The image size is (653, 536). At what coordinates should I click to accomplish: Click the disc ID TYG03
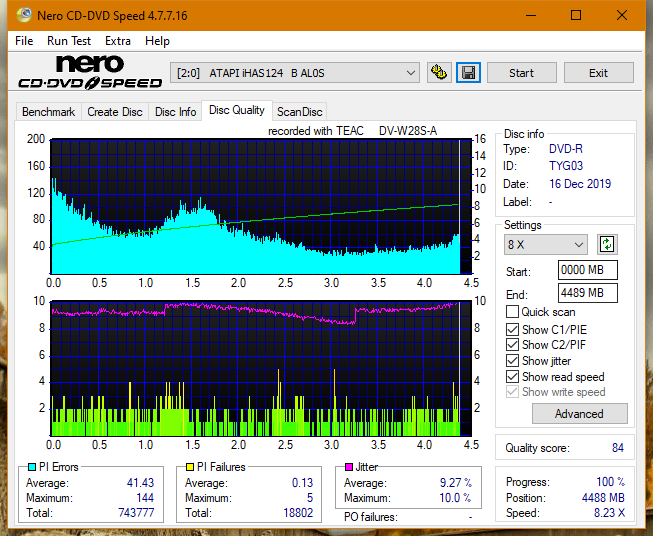tap(566, 166)
